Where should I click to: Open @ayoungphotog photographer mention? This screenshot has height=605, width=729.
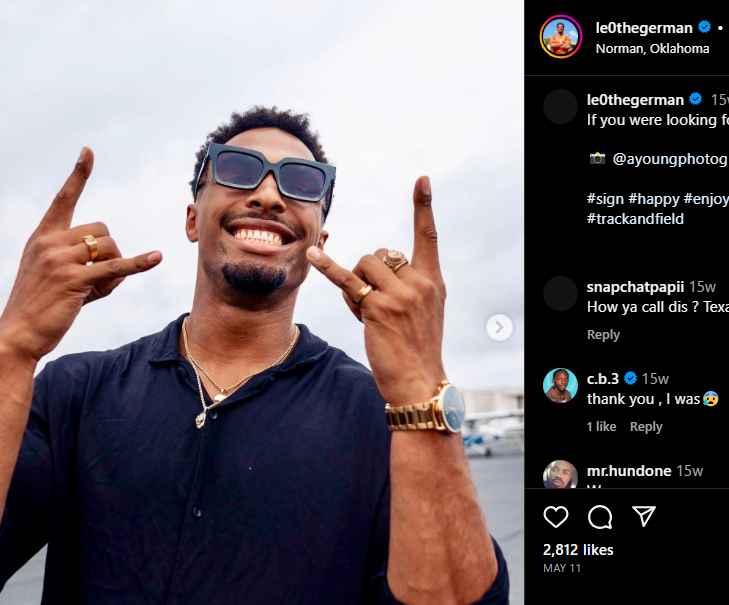point(670,159)
